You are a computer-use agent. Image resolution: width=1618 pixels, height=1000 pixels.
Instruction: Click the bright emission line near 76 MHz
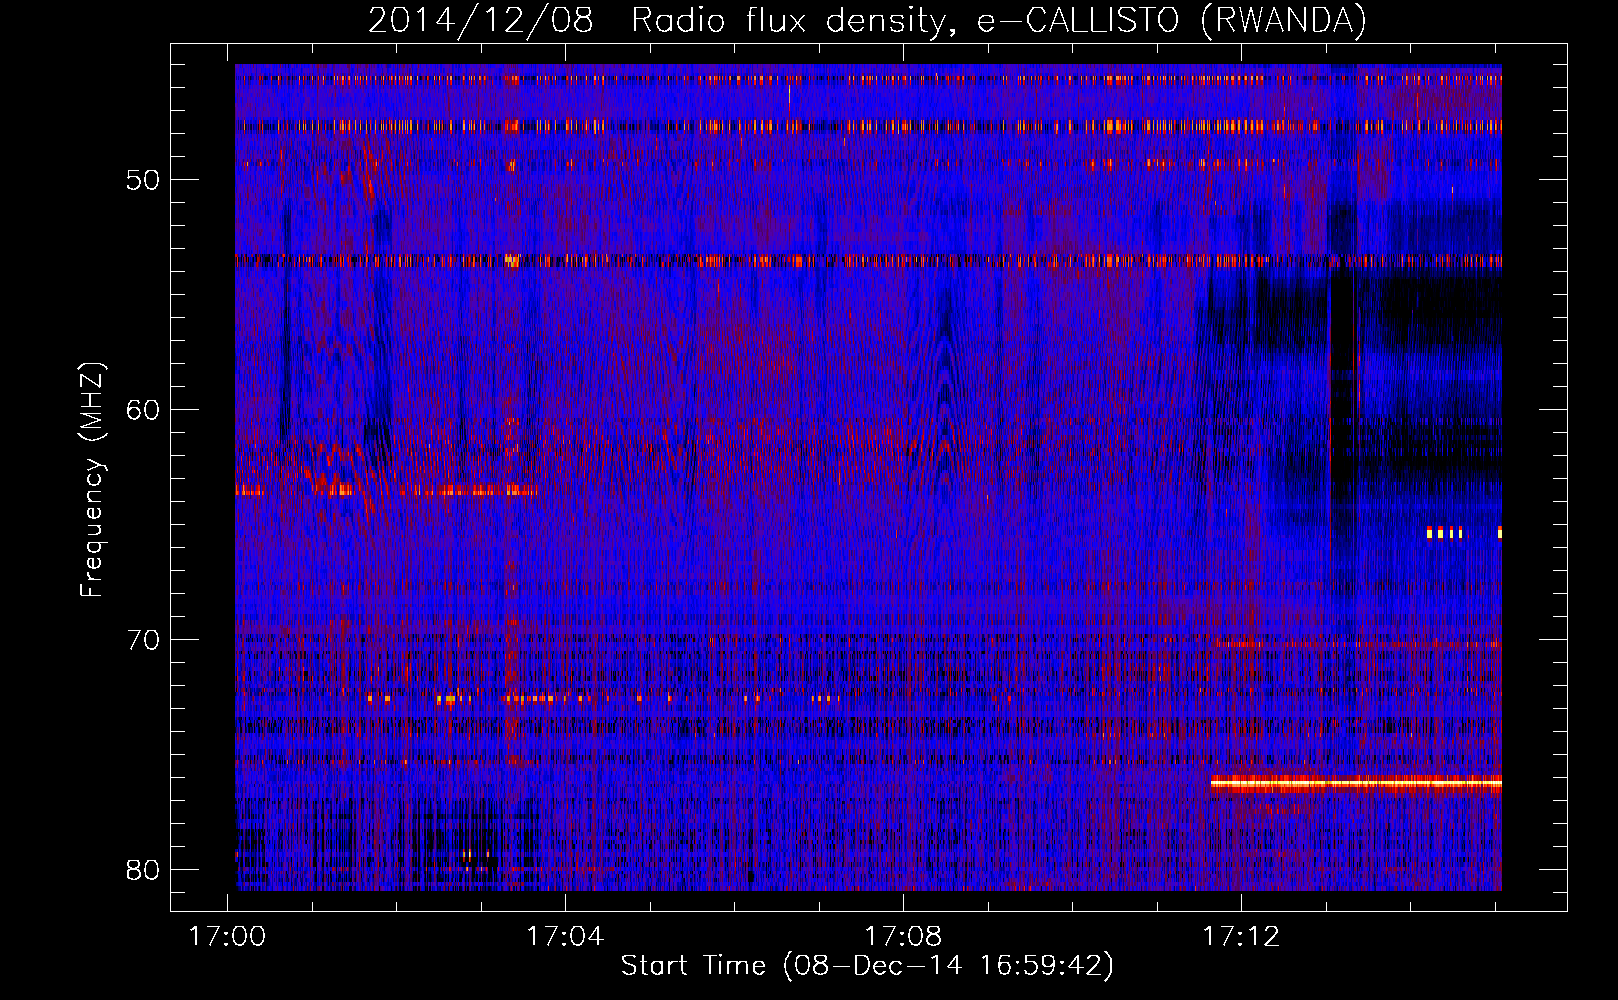tap(1356, 783)
